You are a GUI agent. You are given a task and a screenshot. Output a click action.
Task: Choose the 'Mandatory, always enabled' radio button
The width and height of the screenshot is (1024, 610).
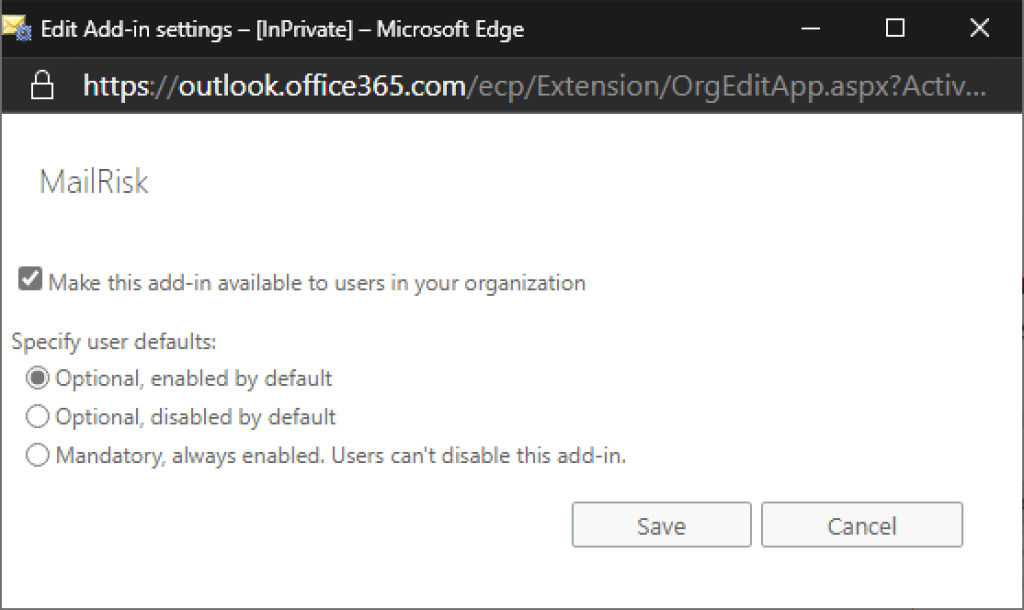[x=38, y=456]
